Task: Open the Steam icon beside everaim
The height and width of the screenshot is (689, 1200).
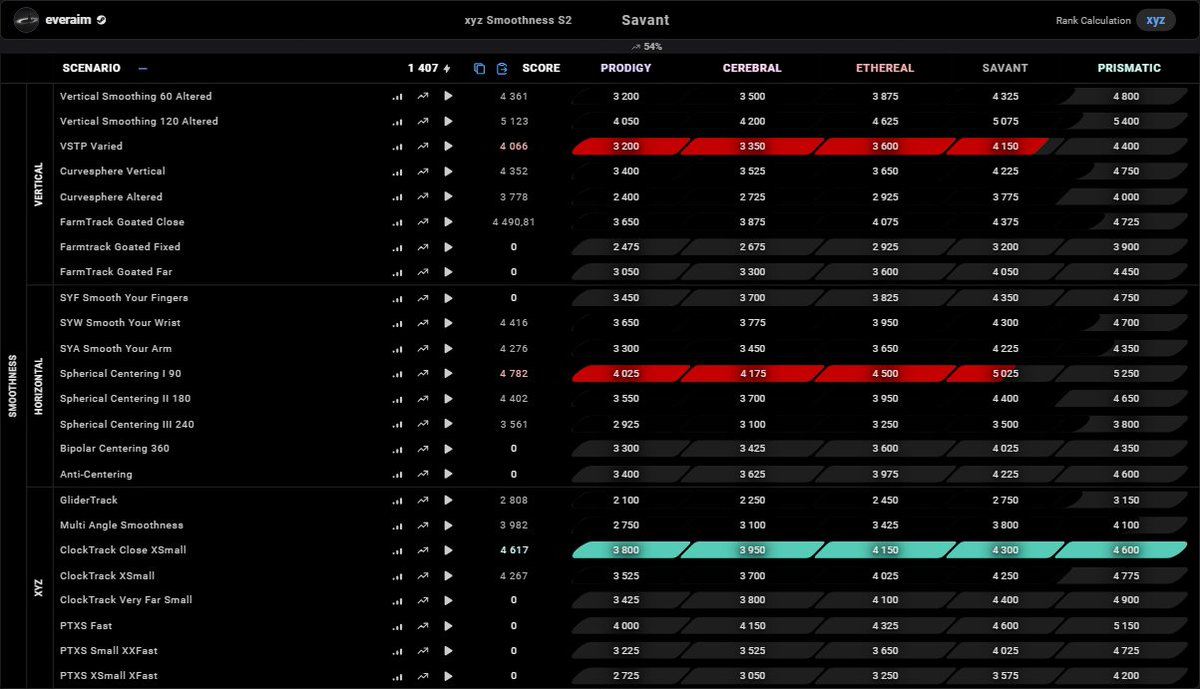Action: point(102,20)
